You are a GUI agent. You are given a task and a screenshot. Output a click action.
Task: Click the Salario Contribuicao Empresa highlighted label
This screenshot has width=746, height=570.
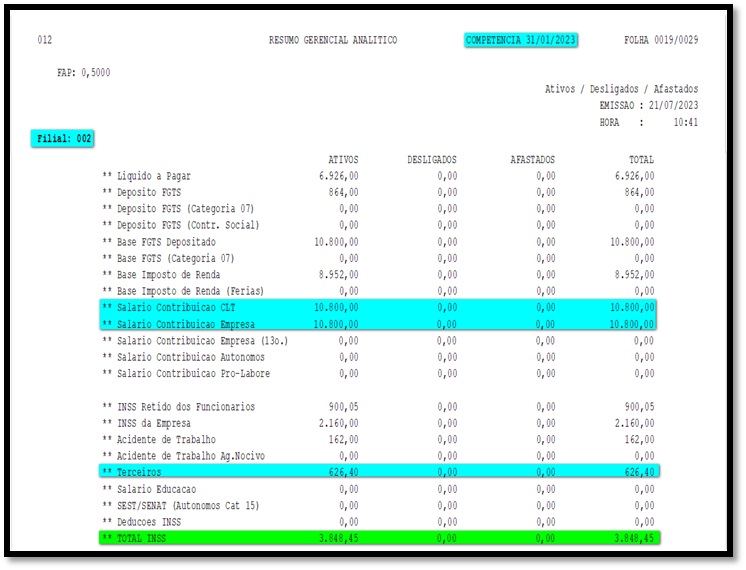pos(186,324)
